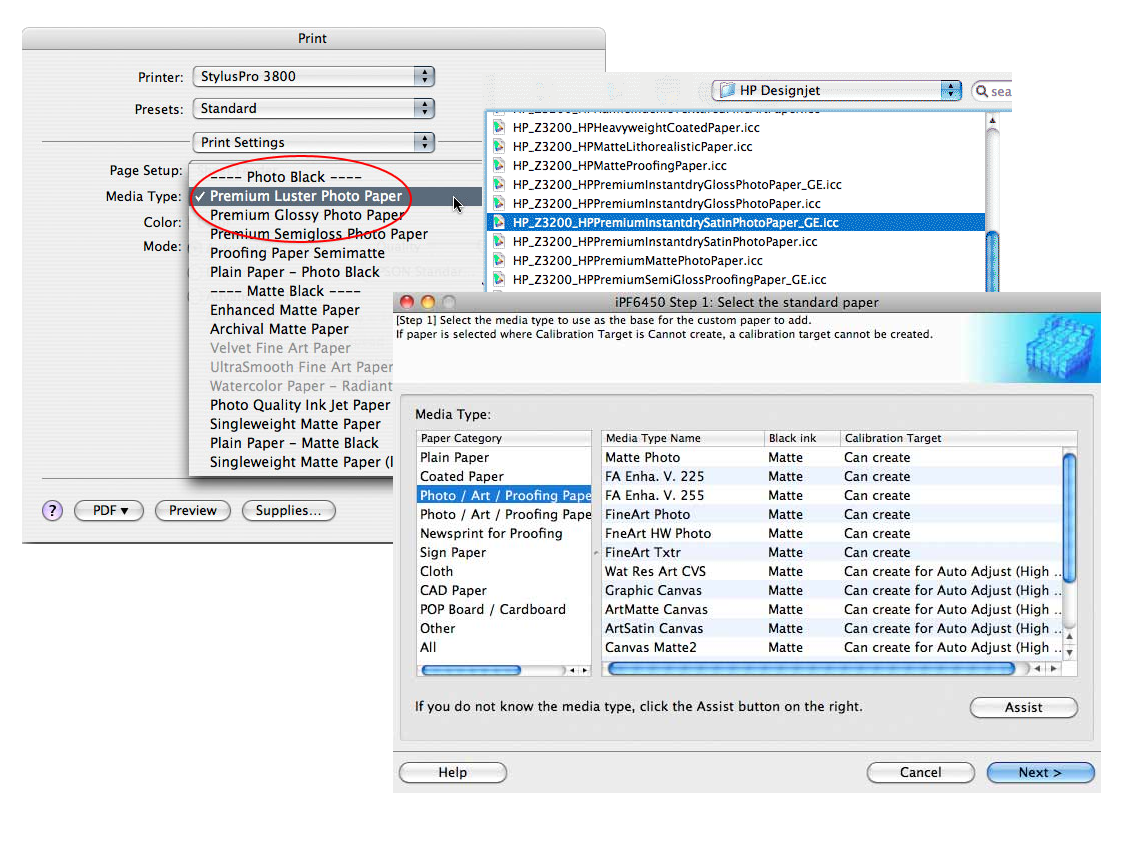Select the Plain Paper category
This screenshot has width=1134, height=850.
[x=504, y=457]
